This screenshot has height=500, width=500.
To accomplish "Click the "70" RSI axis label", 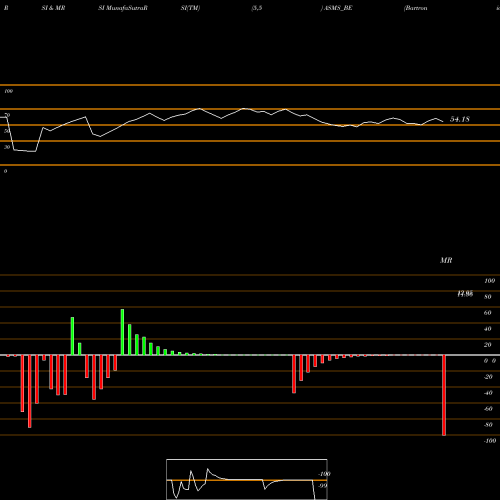I will click(x=7, y=115).
